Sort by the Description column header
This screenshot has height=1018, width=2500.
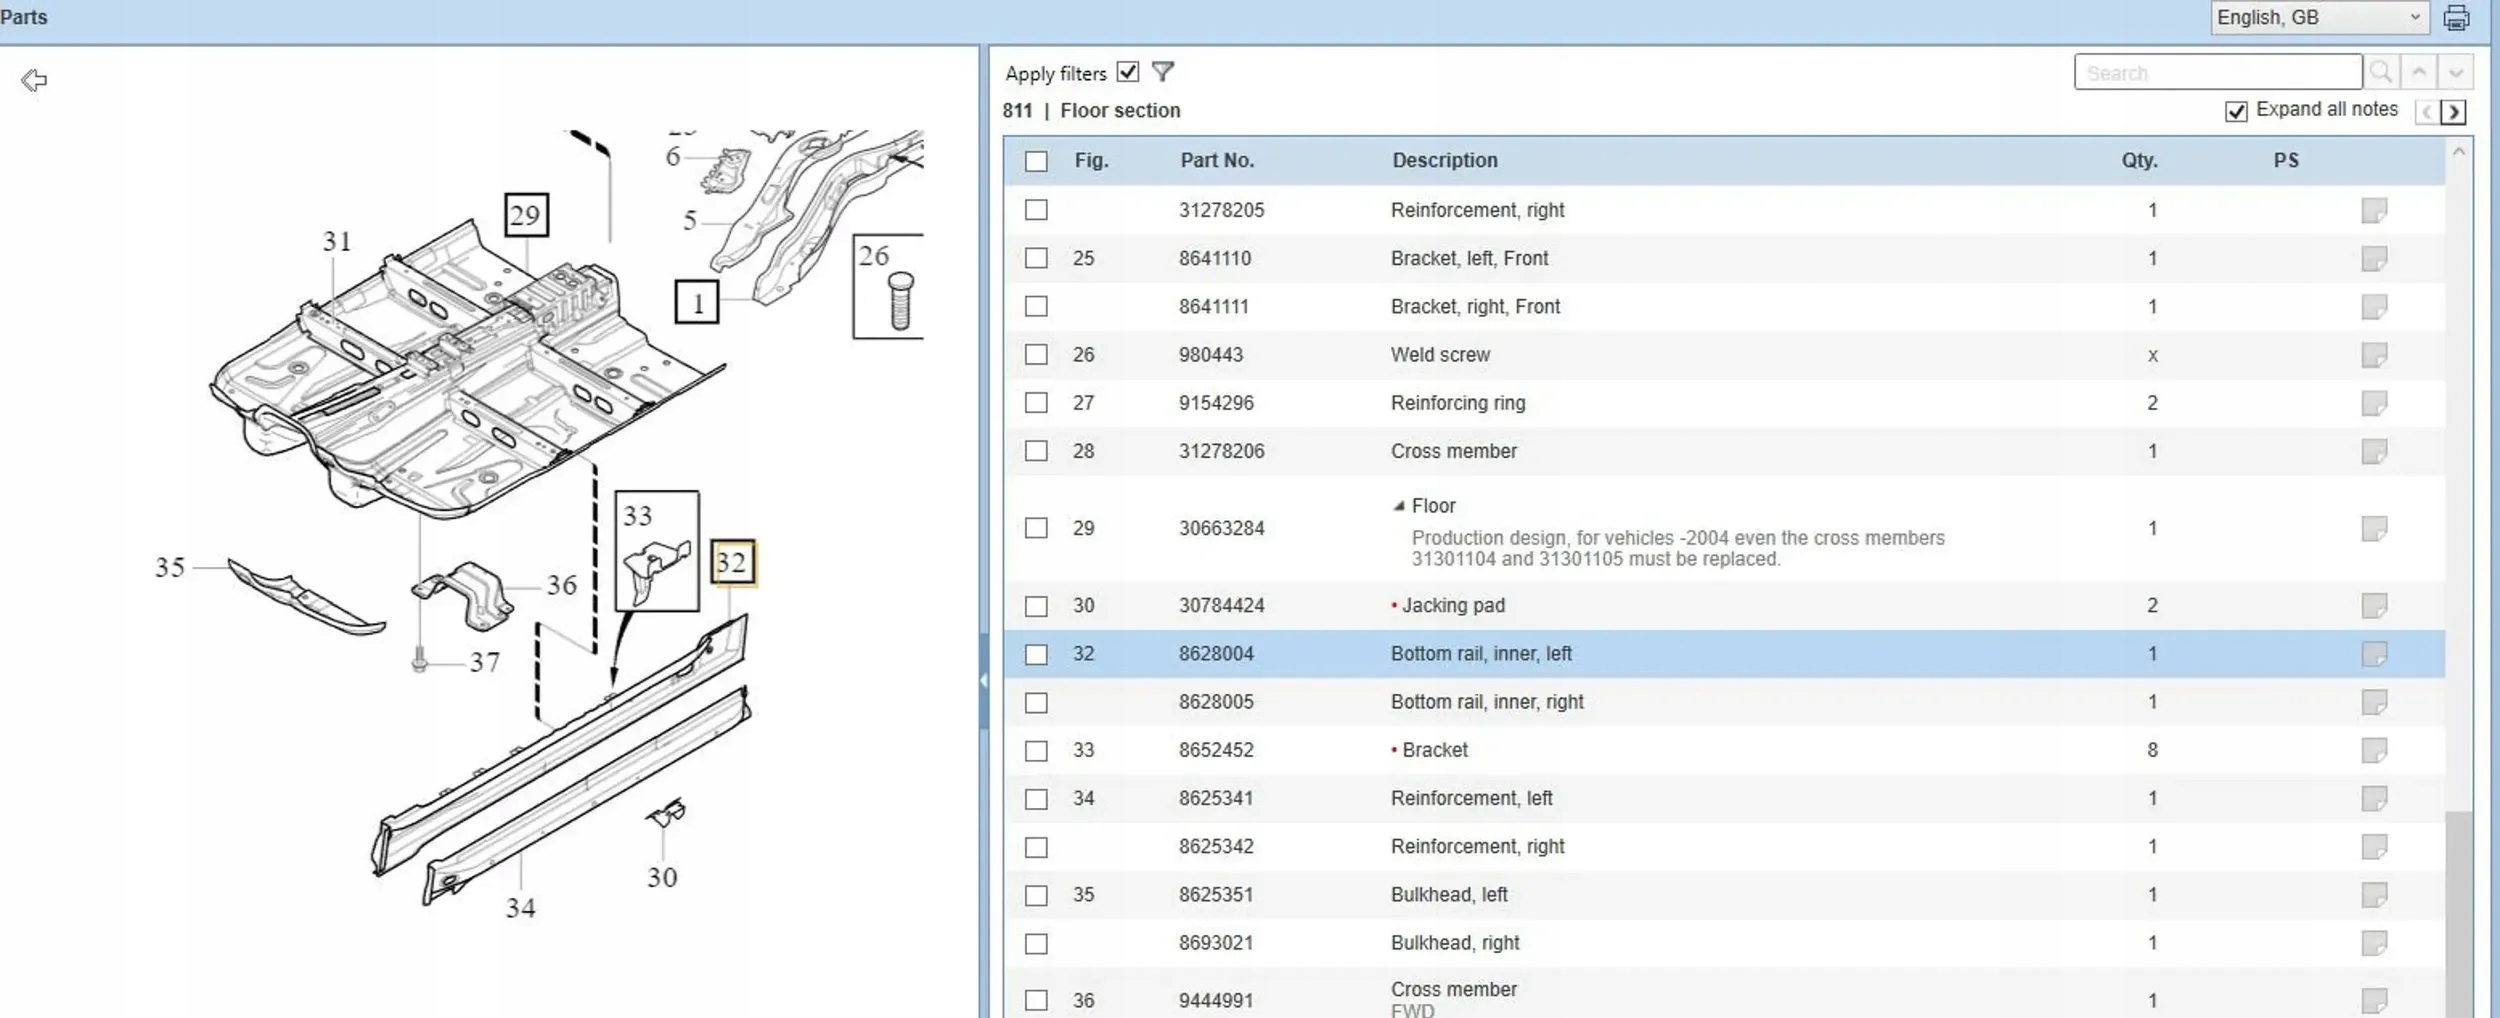(x=1445, y=161)
